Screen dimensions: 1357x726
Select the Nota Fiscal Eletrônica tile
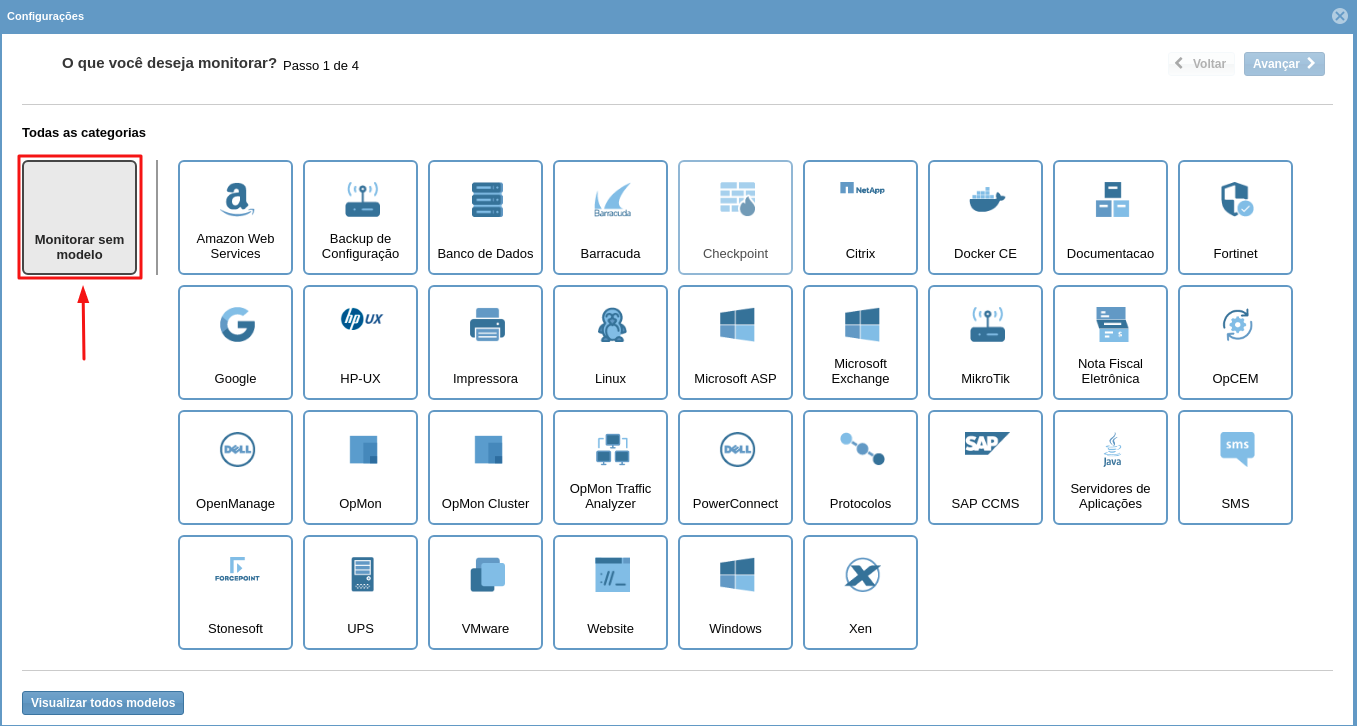coord(1110,342)
